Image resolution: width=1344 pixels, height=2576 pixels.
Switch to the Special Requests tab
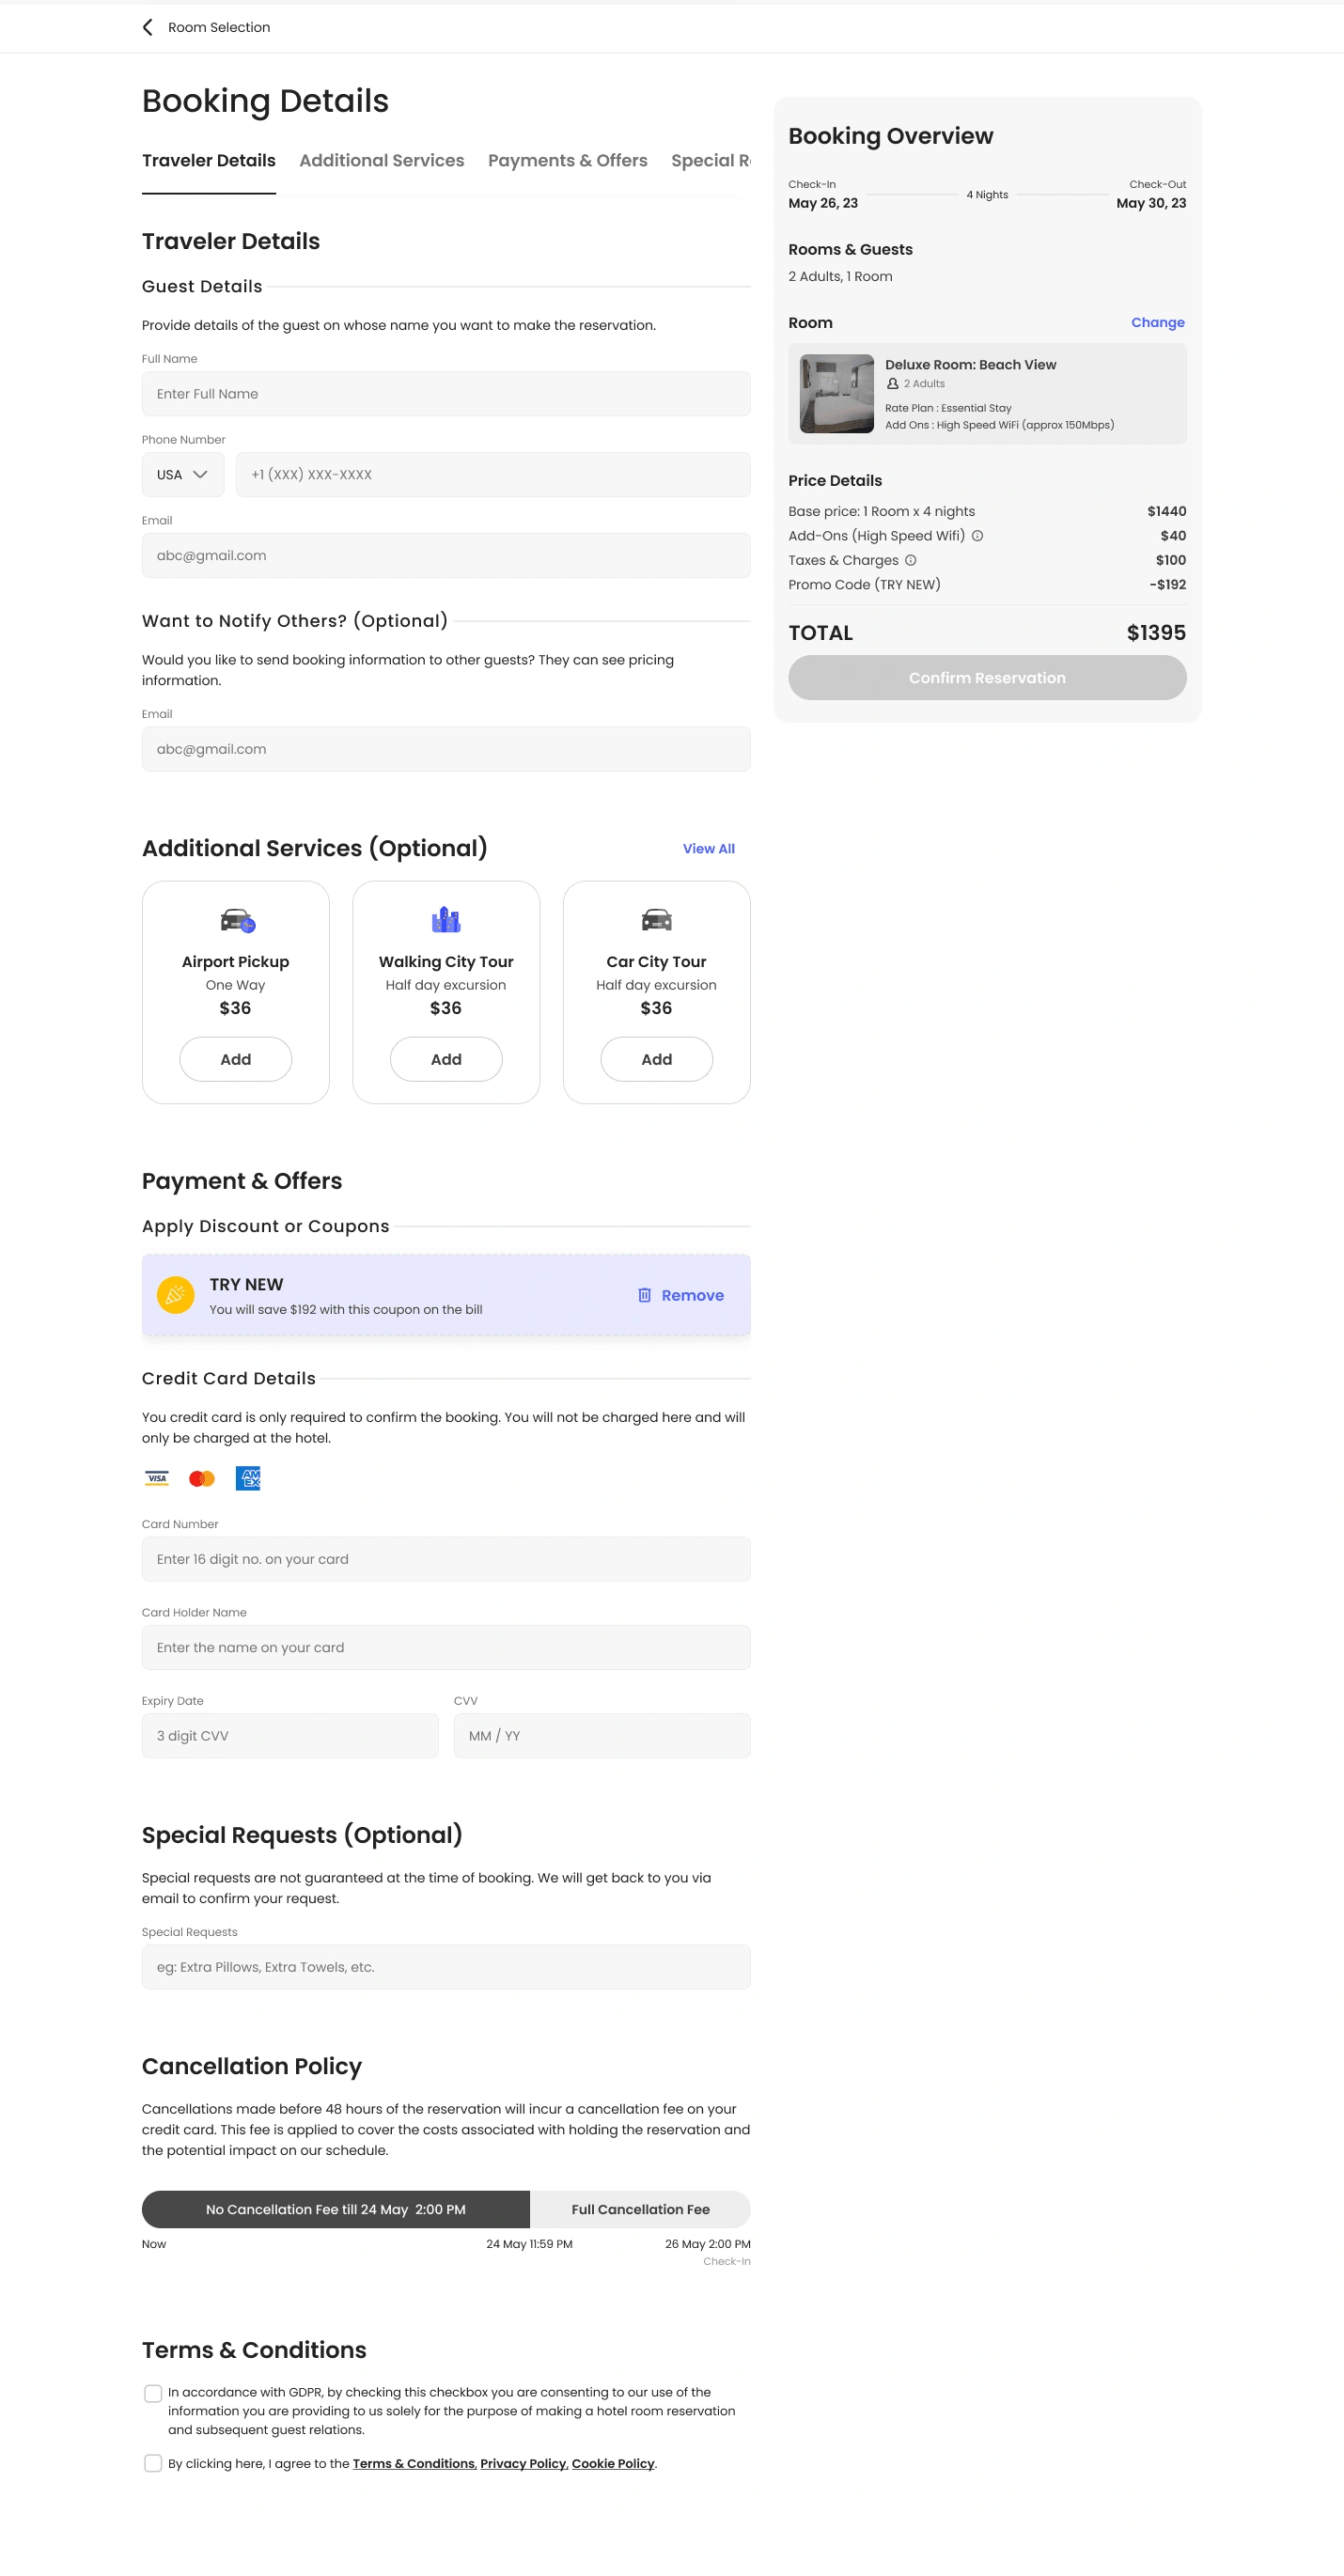tap(711, 161)
